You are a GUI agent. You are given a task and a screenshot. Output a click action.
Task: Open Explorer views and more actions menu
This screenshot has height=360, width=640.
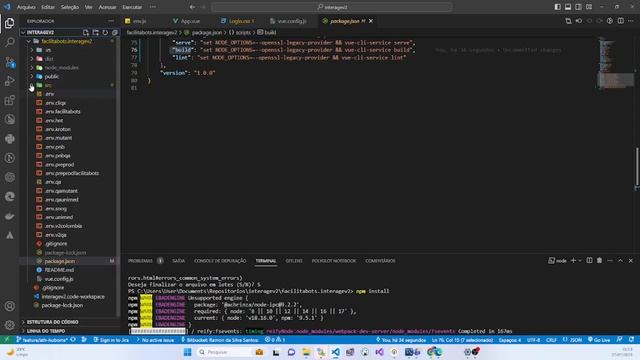[x=111, y=21]
